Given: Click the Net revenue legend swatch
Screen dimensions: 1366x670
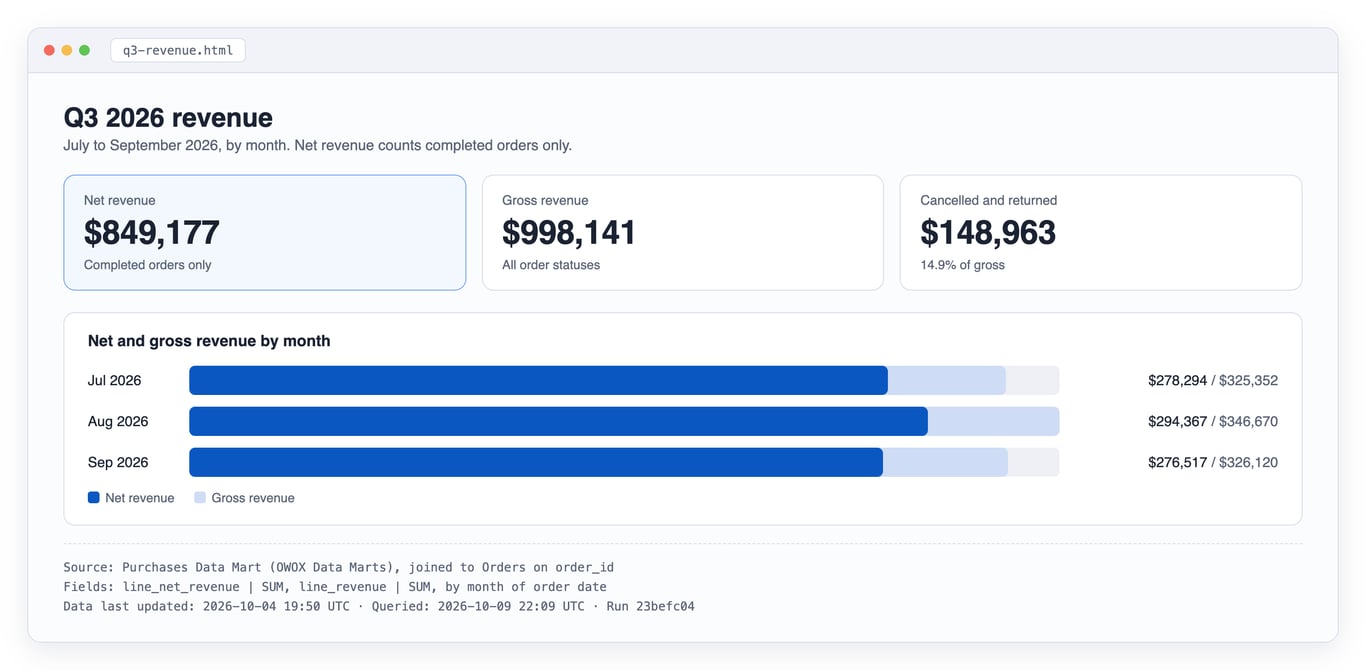Looking at the screenshot, I should (94, 497).
